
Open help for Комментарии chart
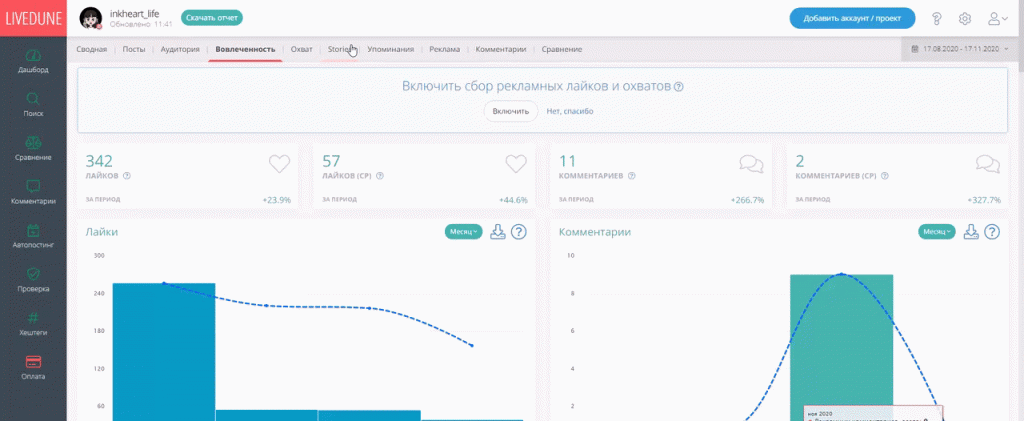pyautogui.click(x=991, y=232)
